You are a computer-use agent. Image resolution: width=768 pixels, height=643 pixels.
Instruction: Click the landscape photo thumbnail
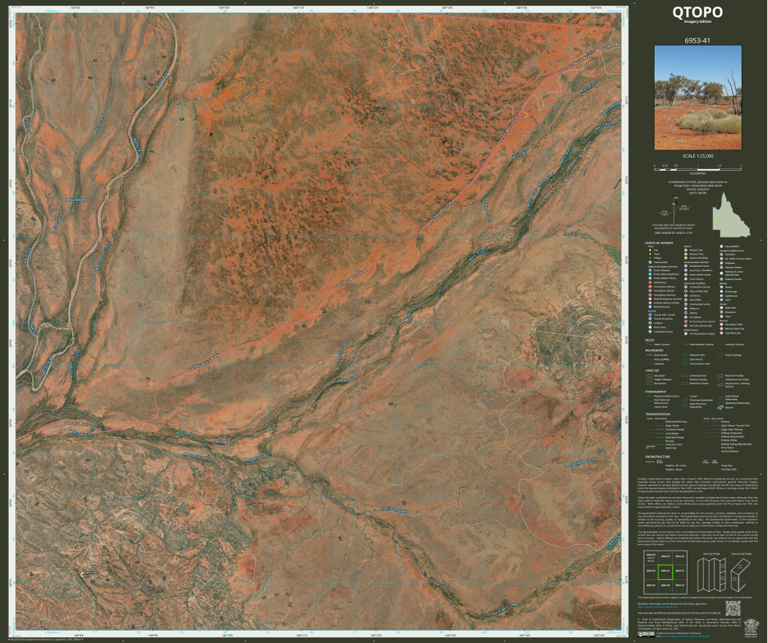pos(697,98)
